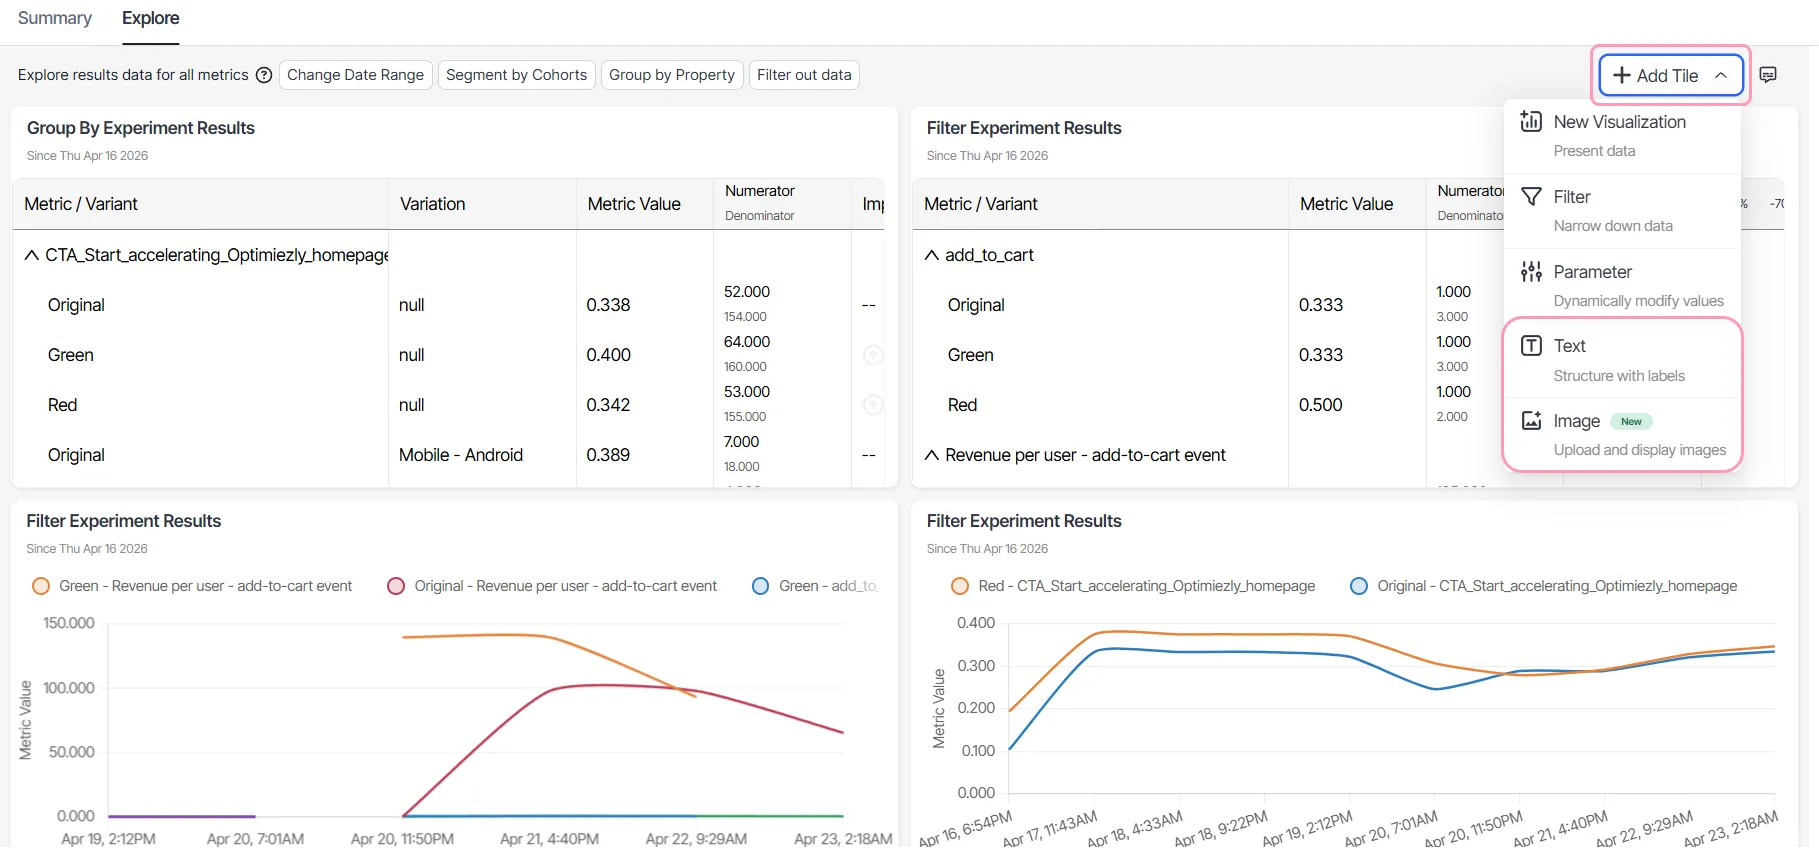Viewport: 1819px width, 859px height.
Task: Click the Text tile icon
Action: pos(1531,346)
